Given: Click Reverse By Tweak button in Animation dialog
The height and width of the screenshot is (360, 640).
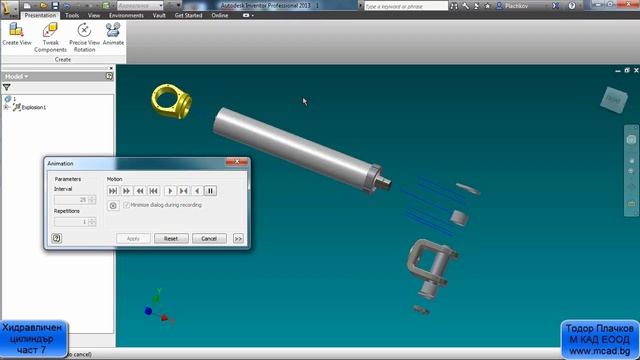Looking at the screenshot, I should (153, 191).
